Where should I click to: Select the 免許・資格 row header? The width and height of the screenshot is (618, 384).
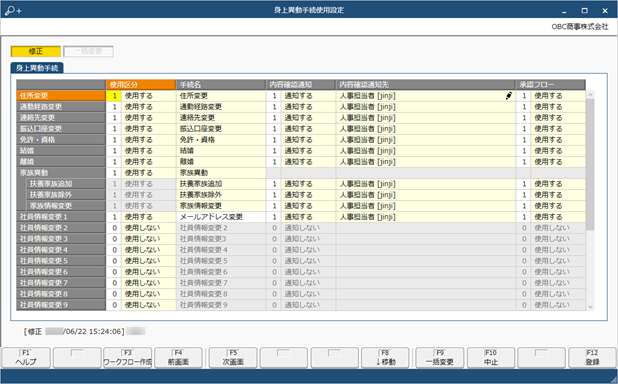click(x=61, y=140)
